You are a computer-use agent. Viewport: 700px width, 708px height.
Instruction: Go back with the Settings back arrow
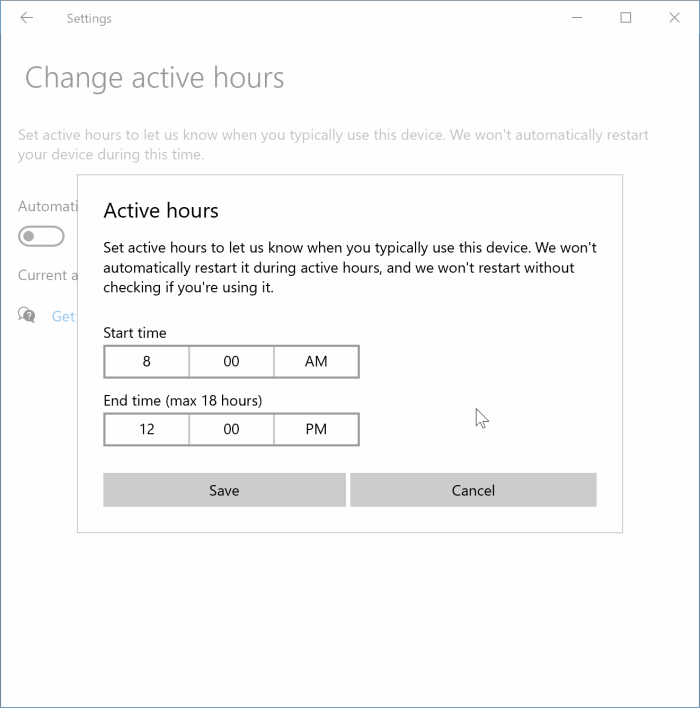[27, 18]
